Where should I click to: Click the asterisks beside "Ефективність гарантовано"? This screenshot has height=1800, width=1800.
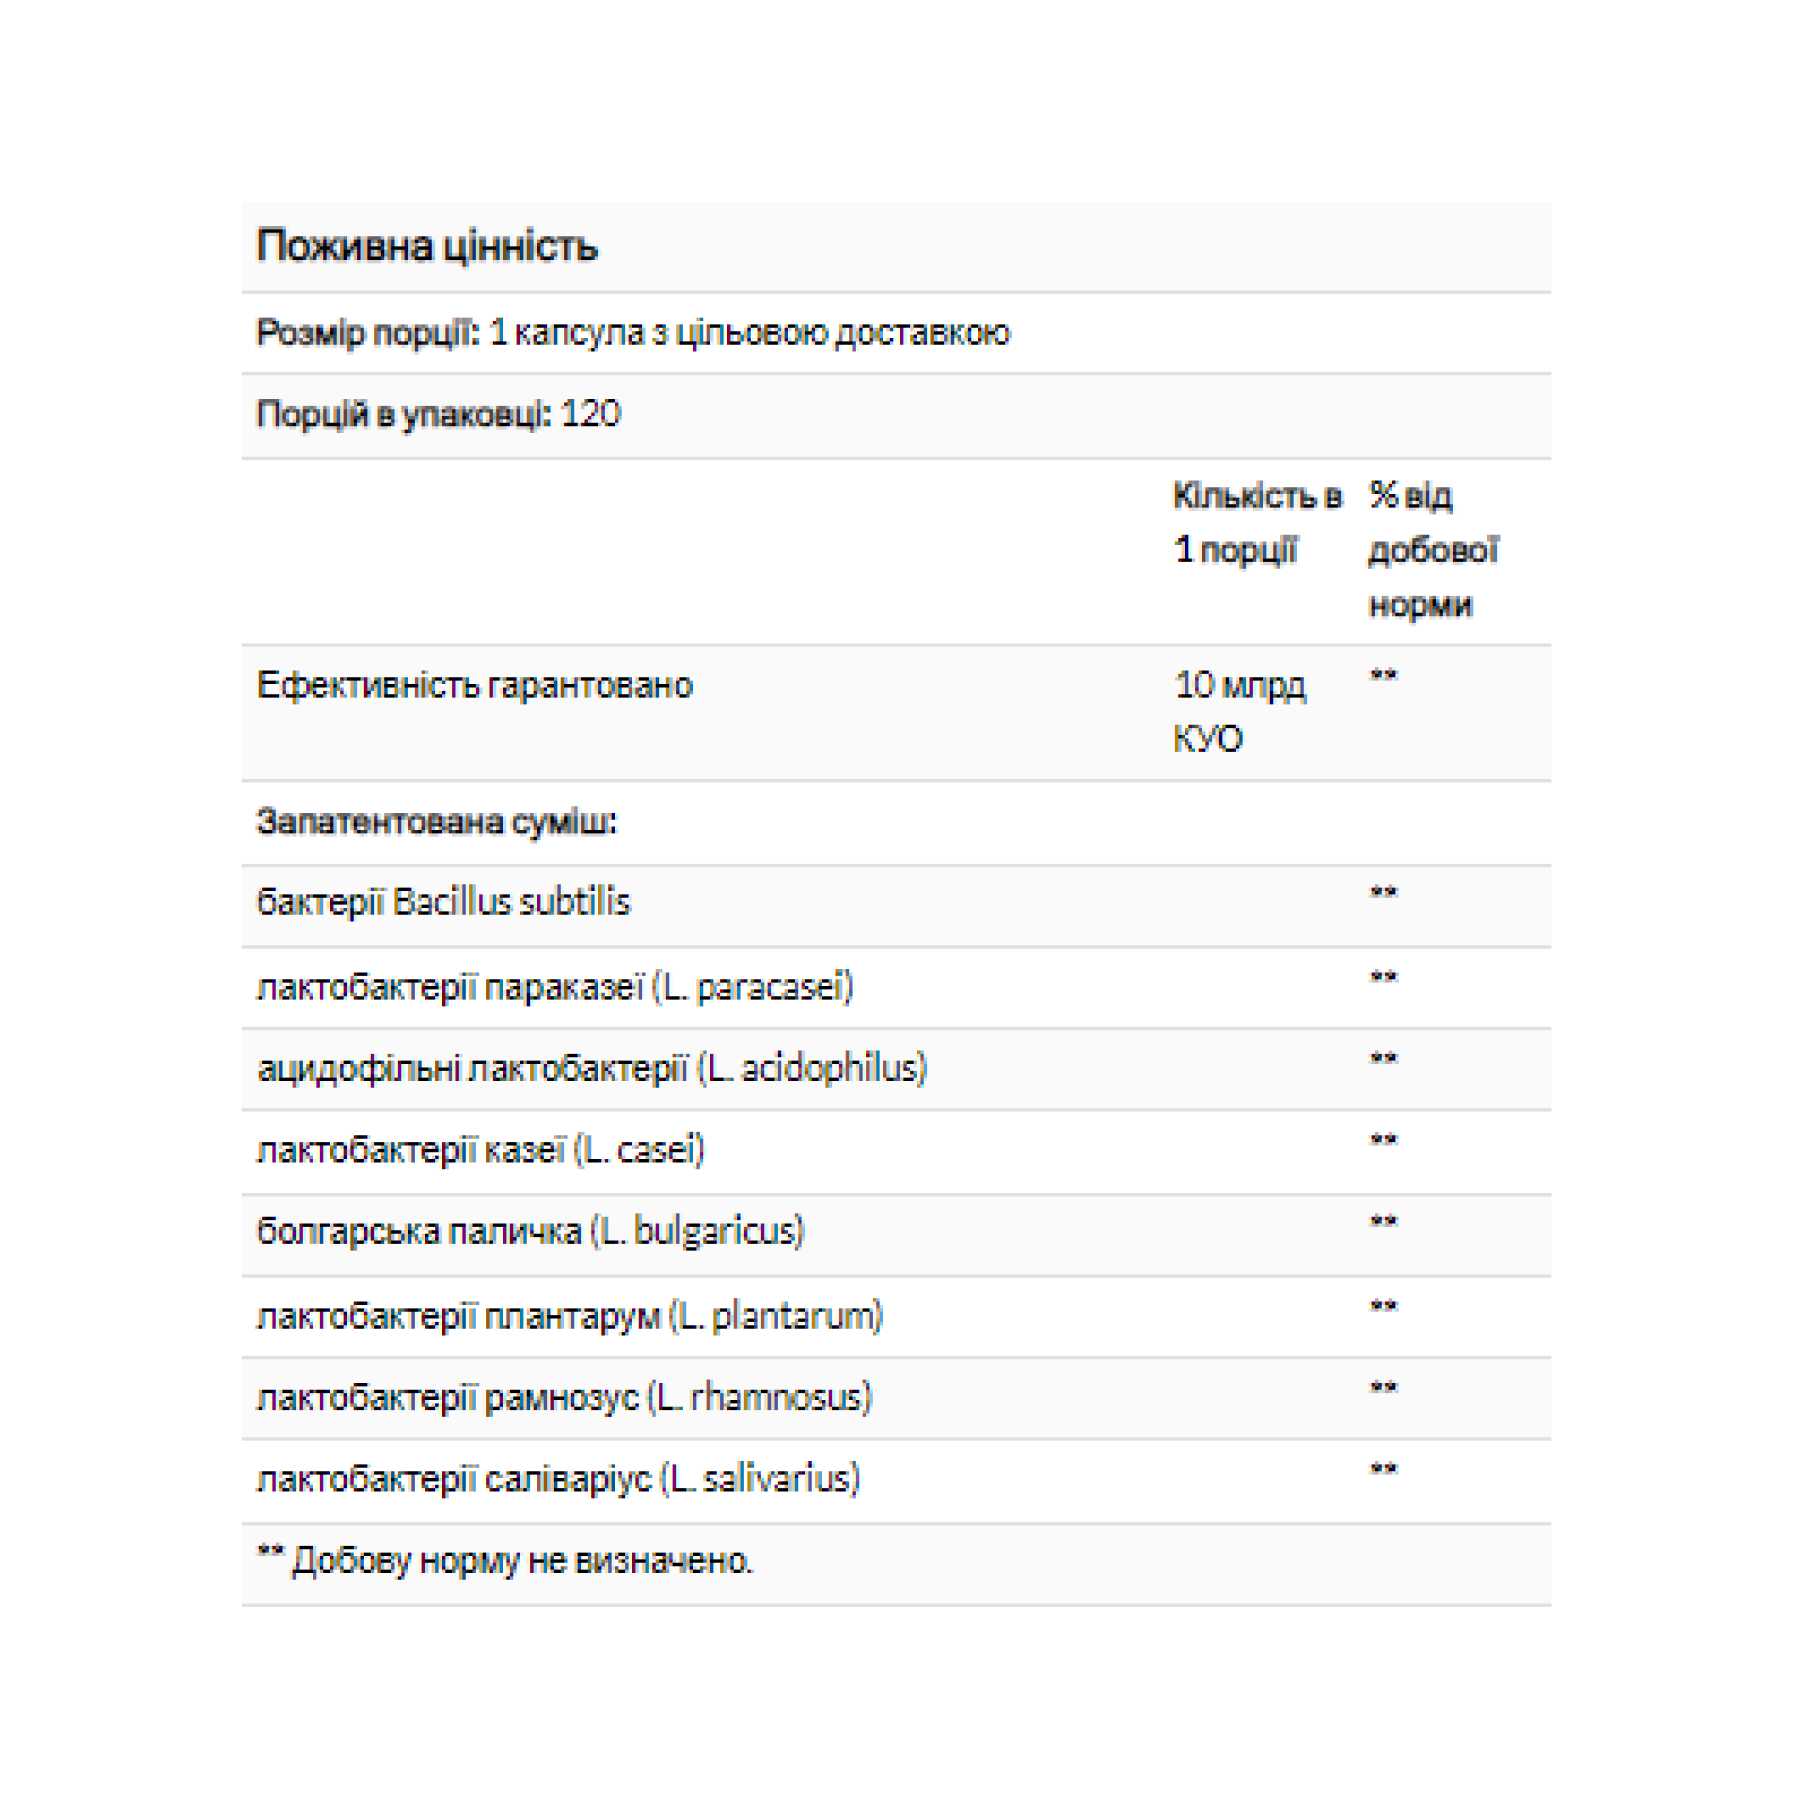click(1383, 675)
